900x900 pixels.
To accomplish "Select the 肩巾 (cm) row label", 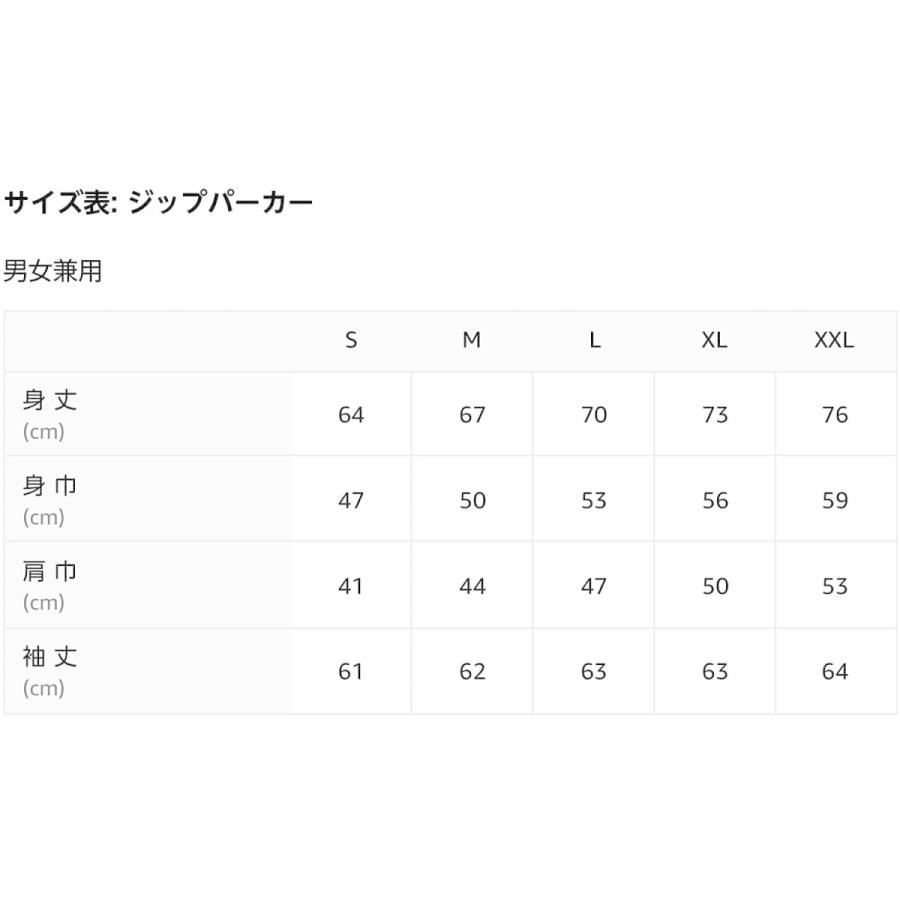I will 49,585.
